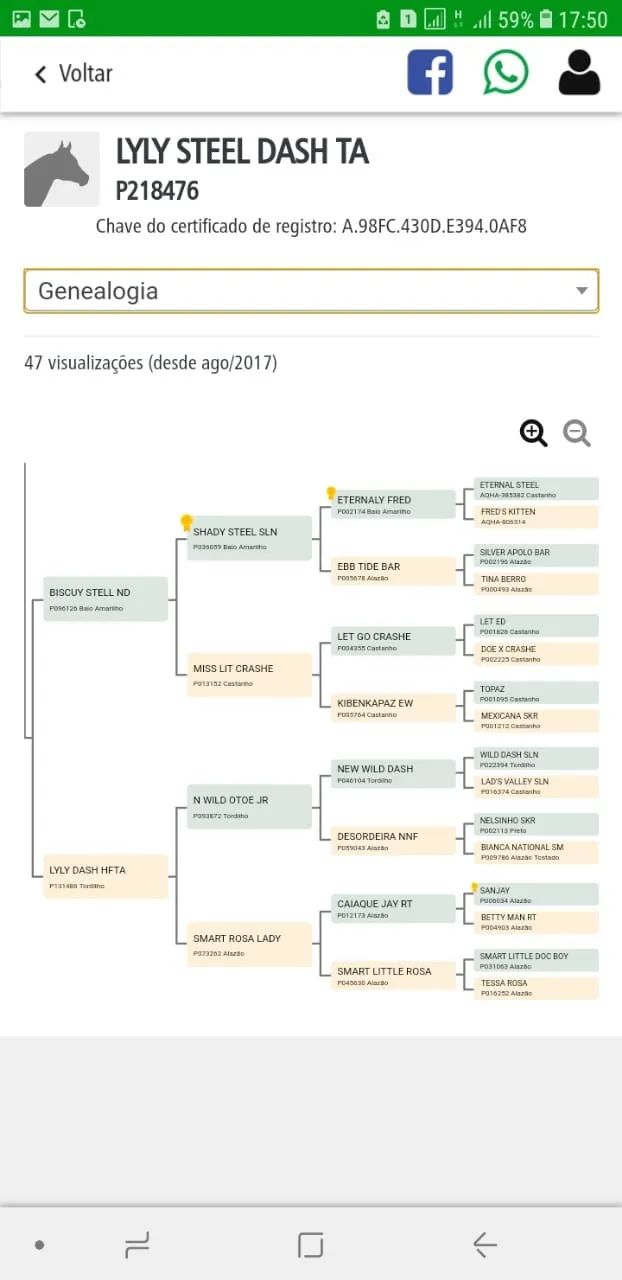Open the Genealogia dropdown

click(x=311, y=291)
